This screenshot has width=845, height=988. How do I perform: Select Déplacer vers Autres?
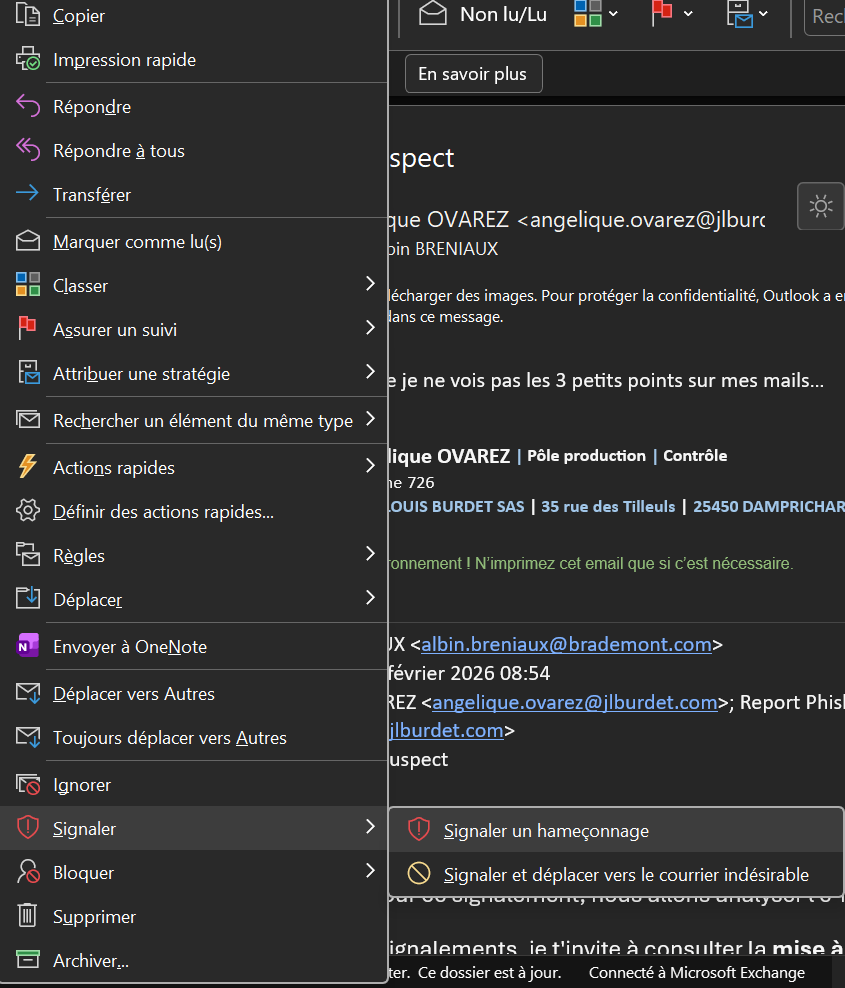tap(193, 694)
